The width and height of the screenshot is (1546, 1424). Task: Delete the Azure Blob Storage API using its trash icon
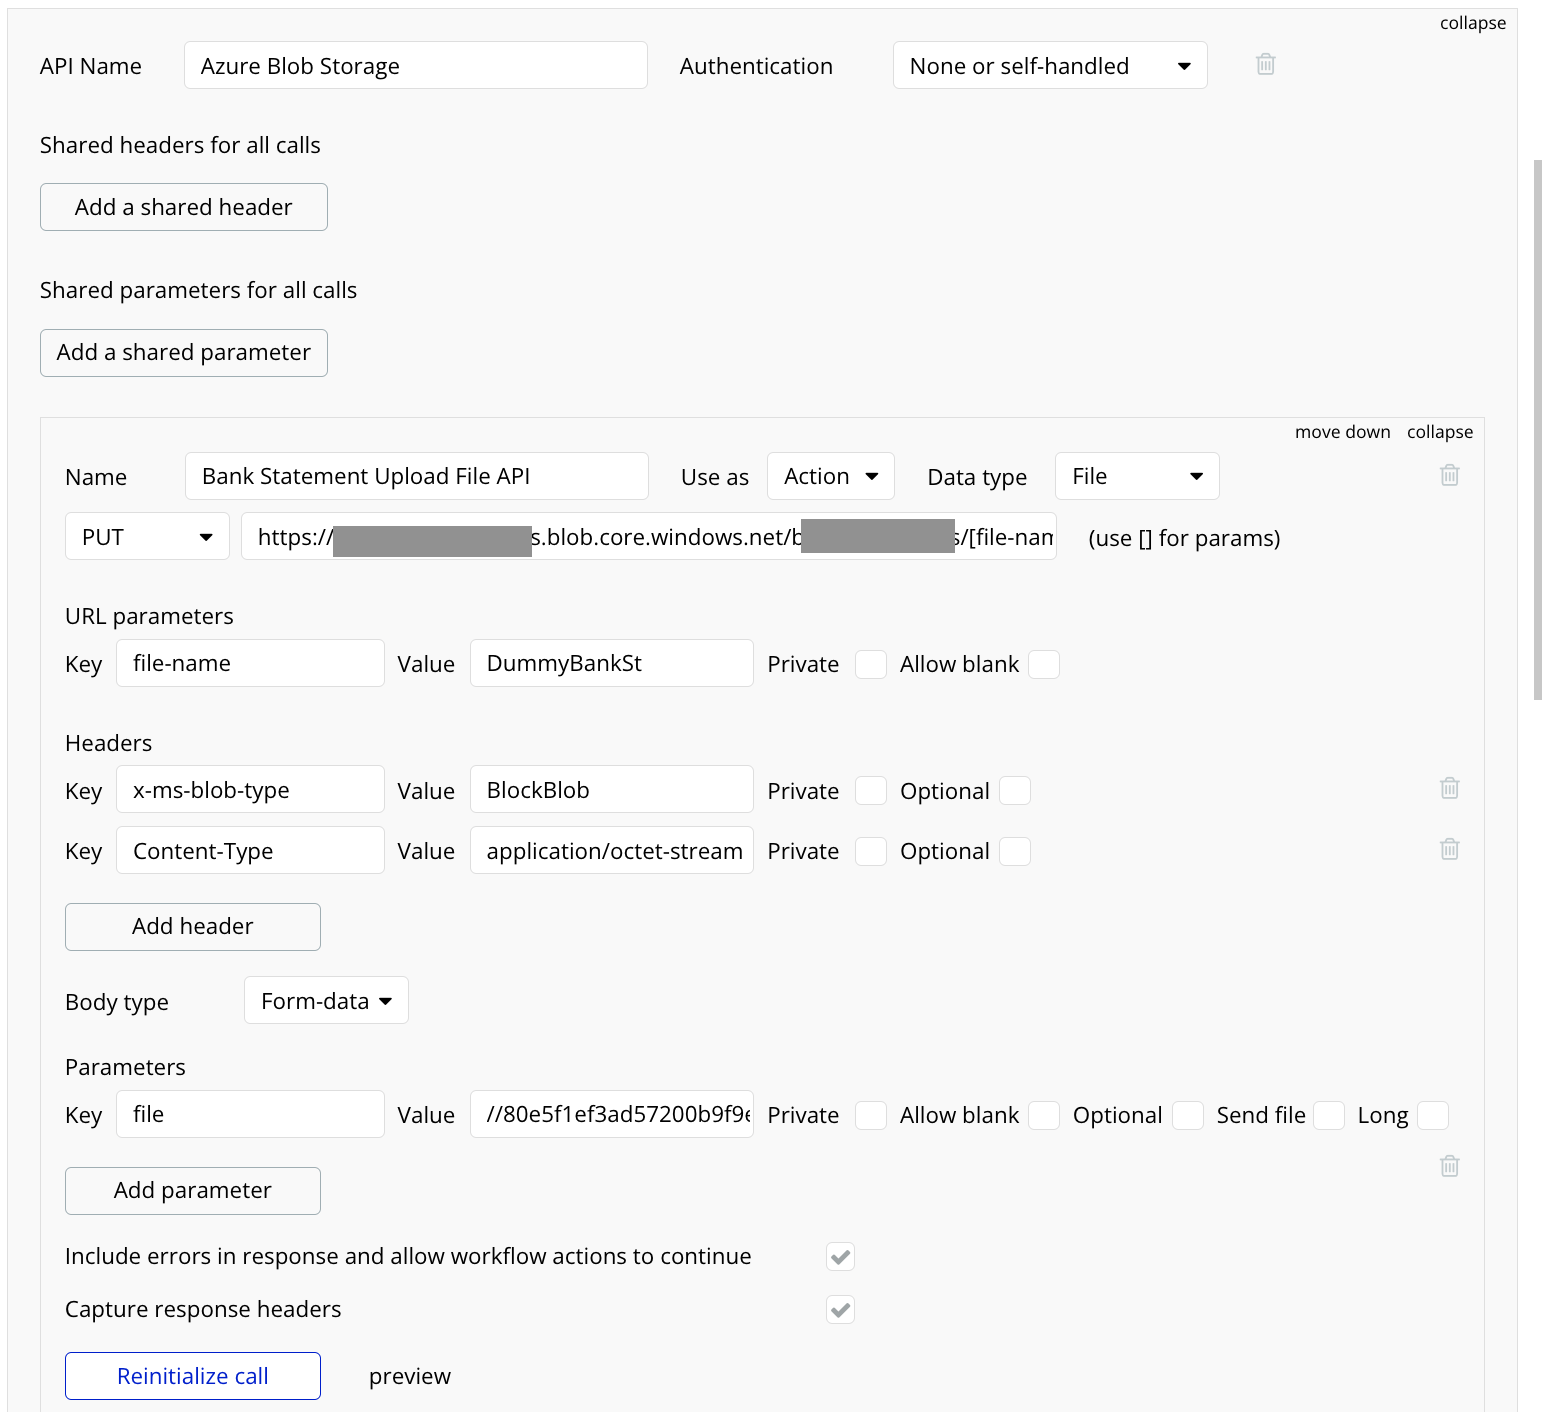tap(1265, 65)
